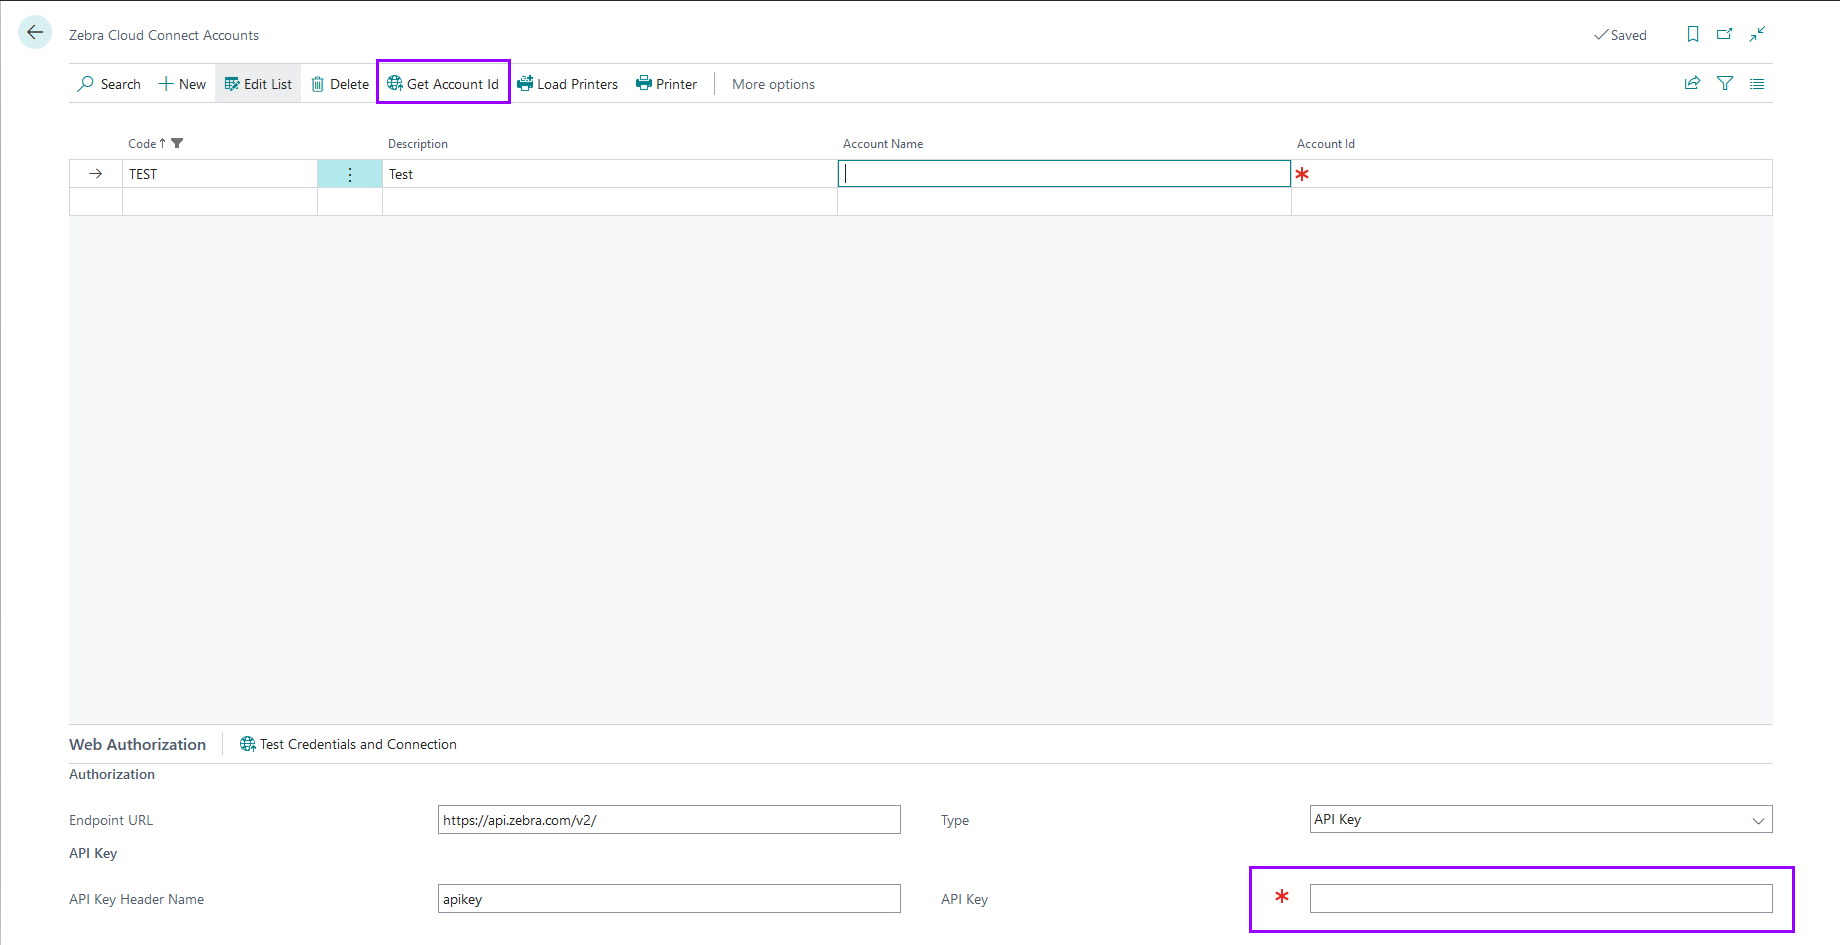The width and height of the screenshot is (1840, 945).
Task: Open More options menu
Action: [x=773, y=84]
